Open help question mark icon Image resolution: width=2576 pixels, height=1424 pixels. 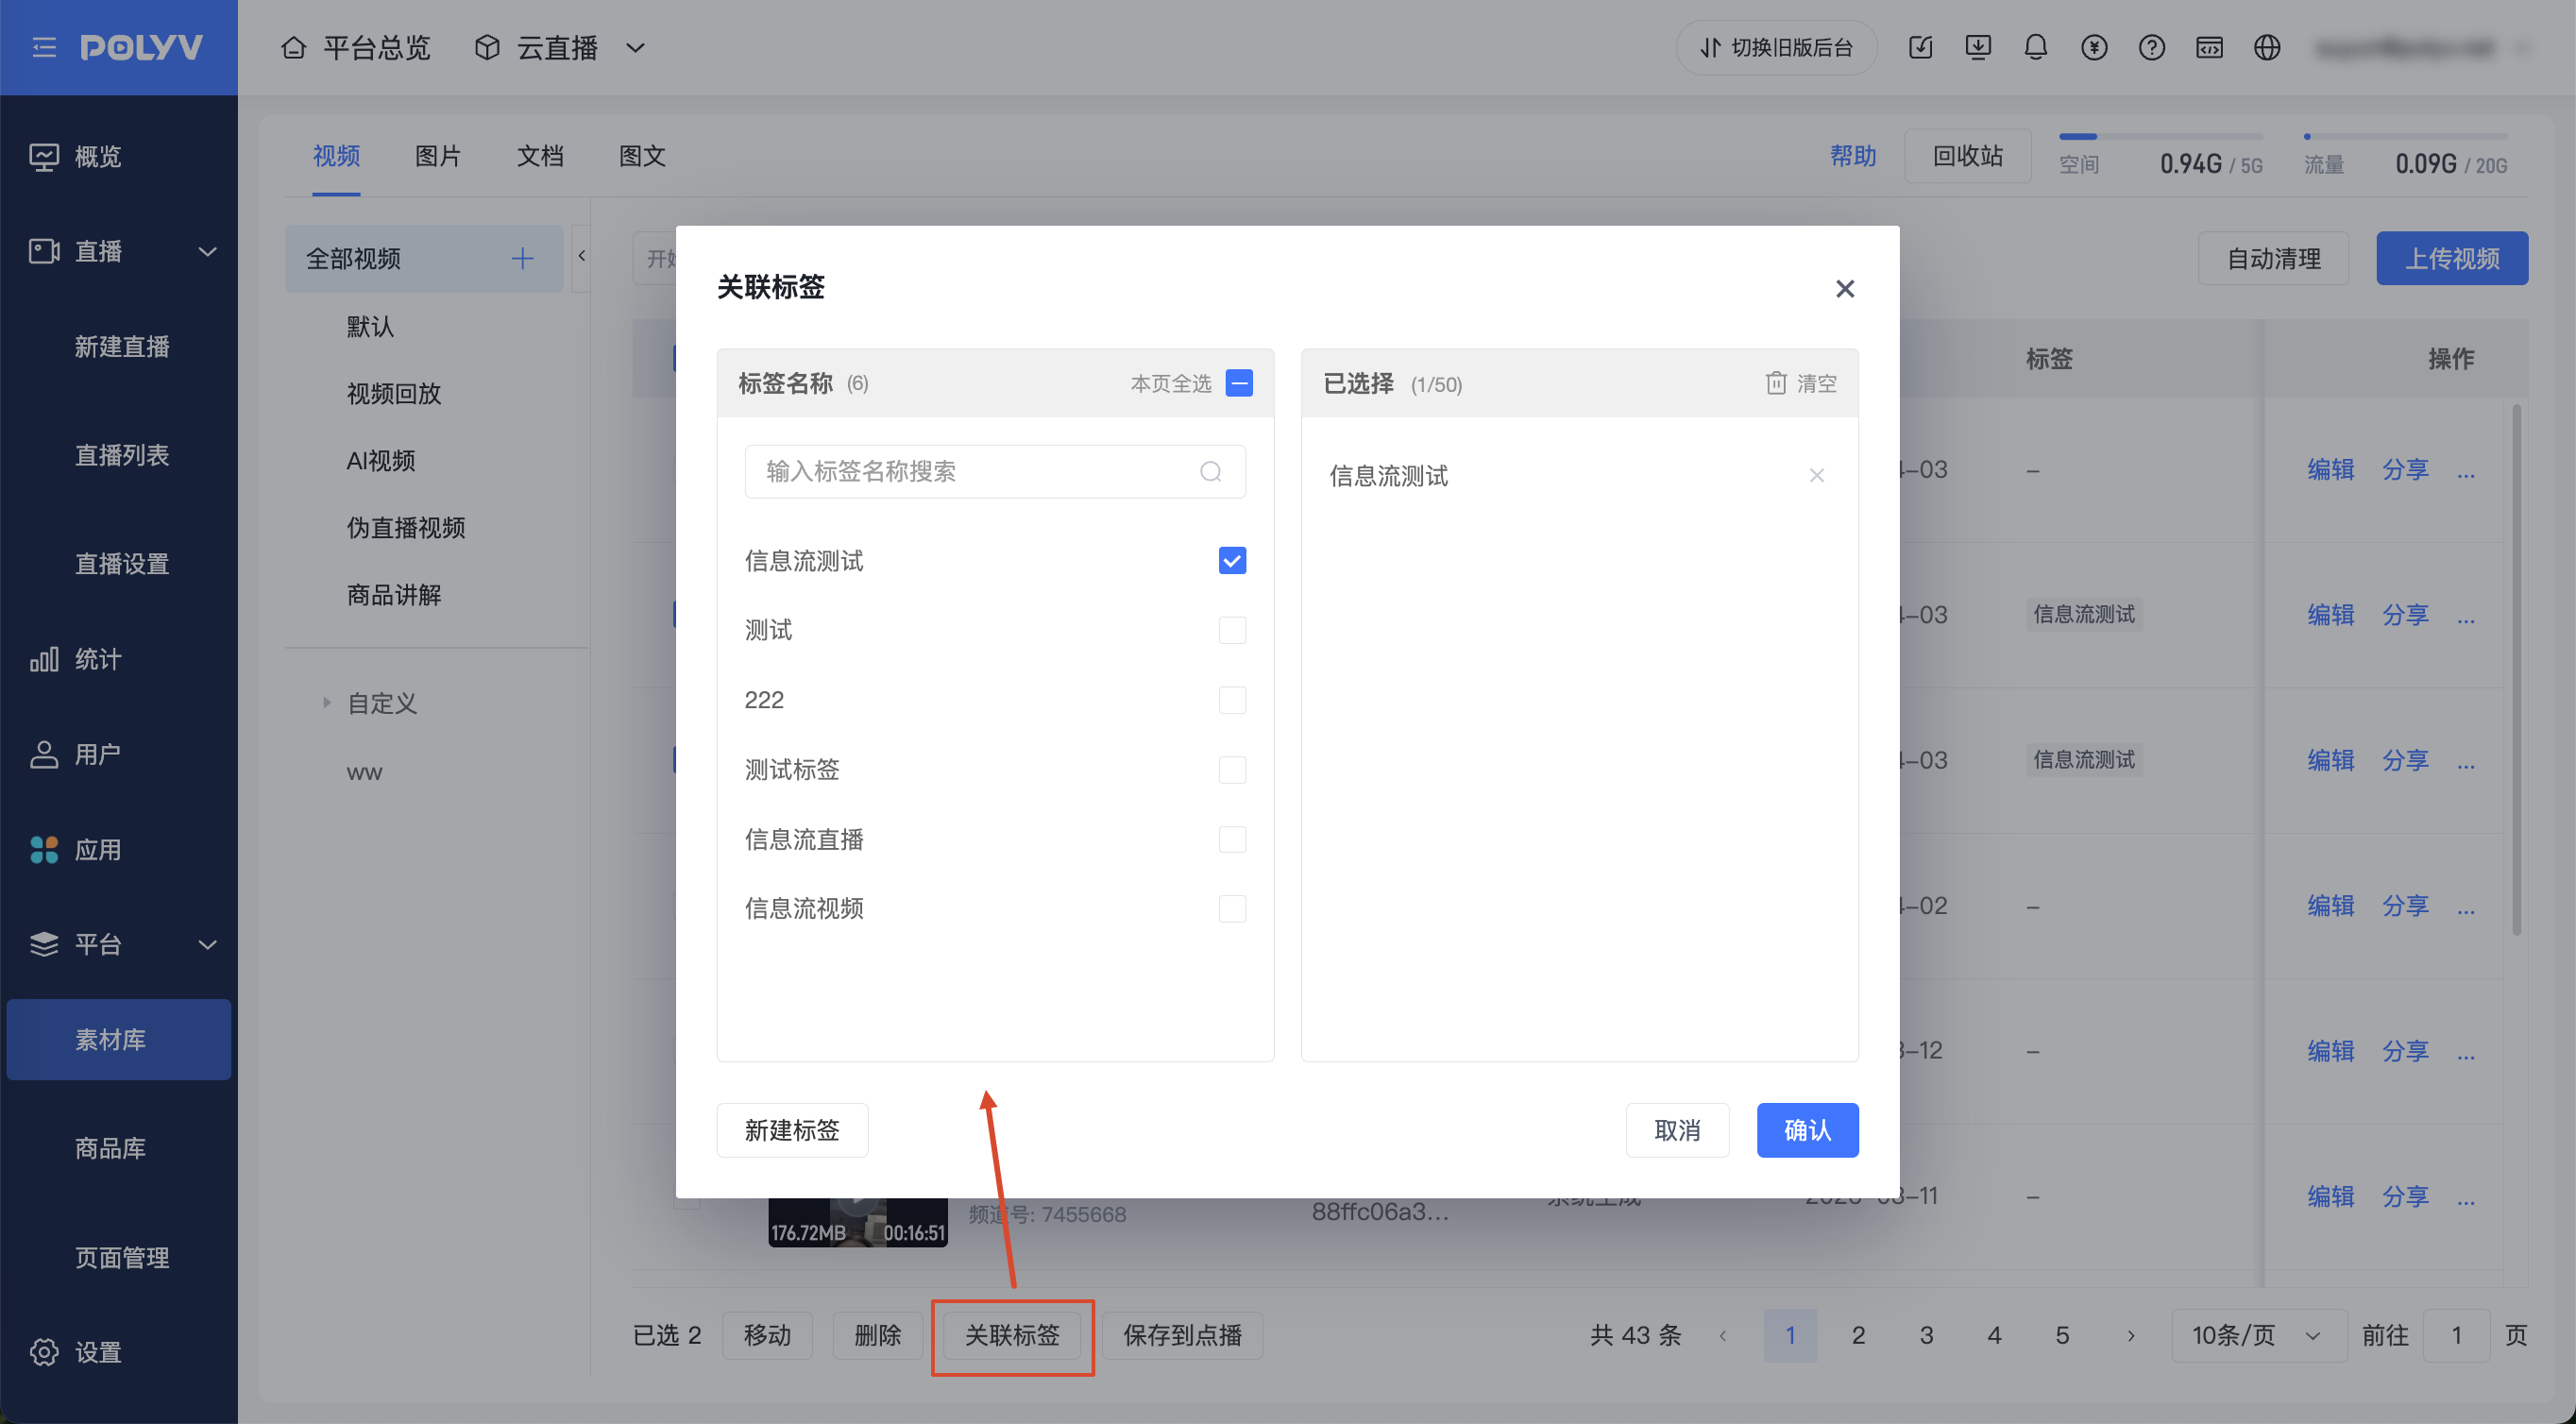[x=2152, y=47]
